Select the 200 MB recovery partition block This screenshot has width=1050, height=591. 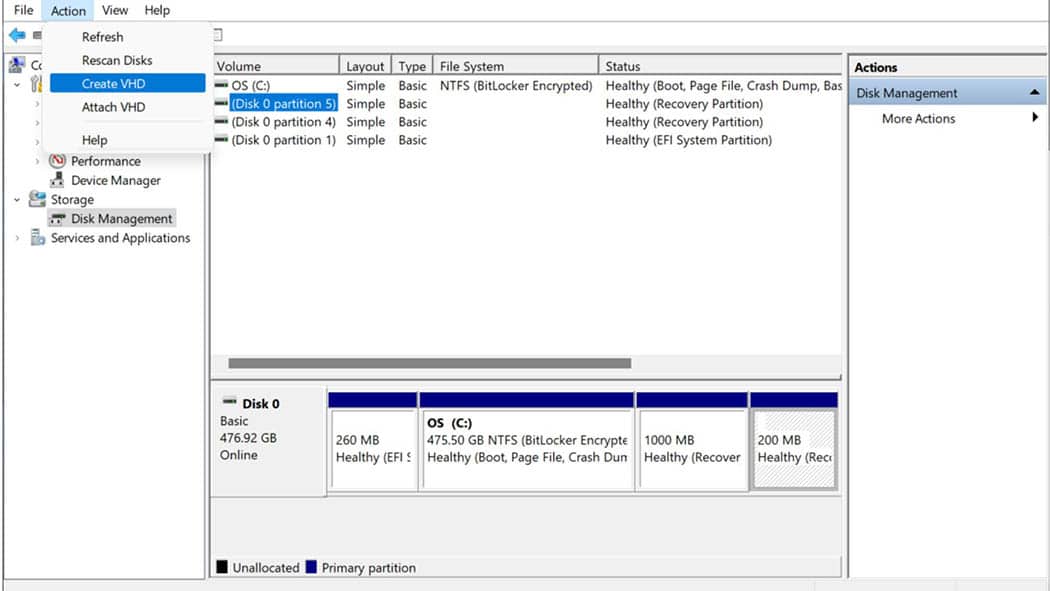(794, 442)
